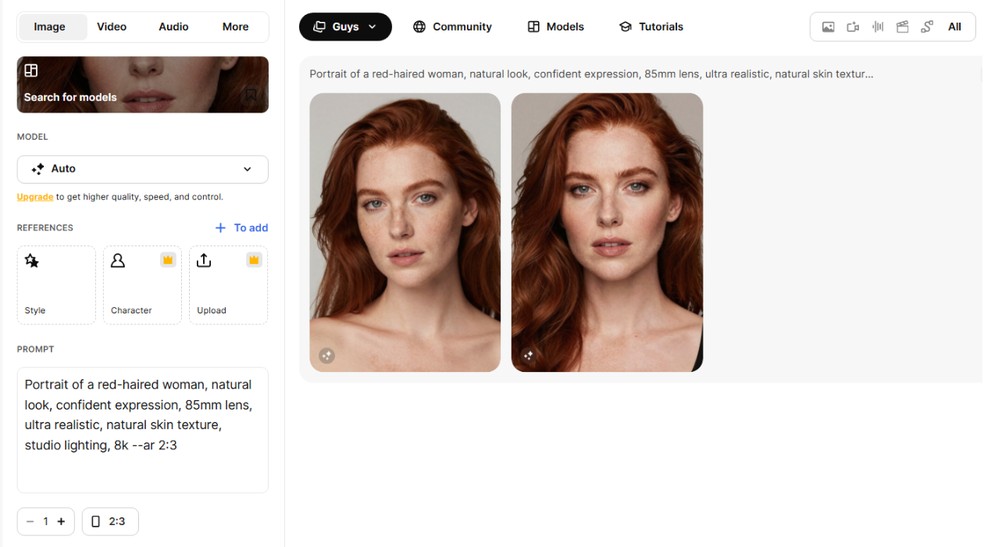The image size is (984, 547).
Task: Click the star Style icon
Action: pos(31,260)
